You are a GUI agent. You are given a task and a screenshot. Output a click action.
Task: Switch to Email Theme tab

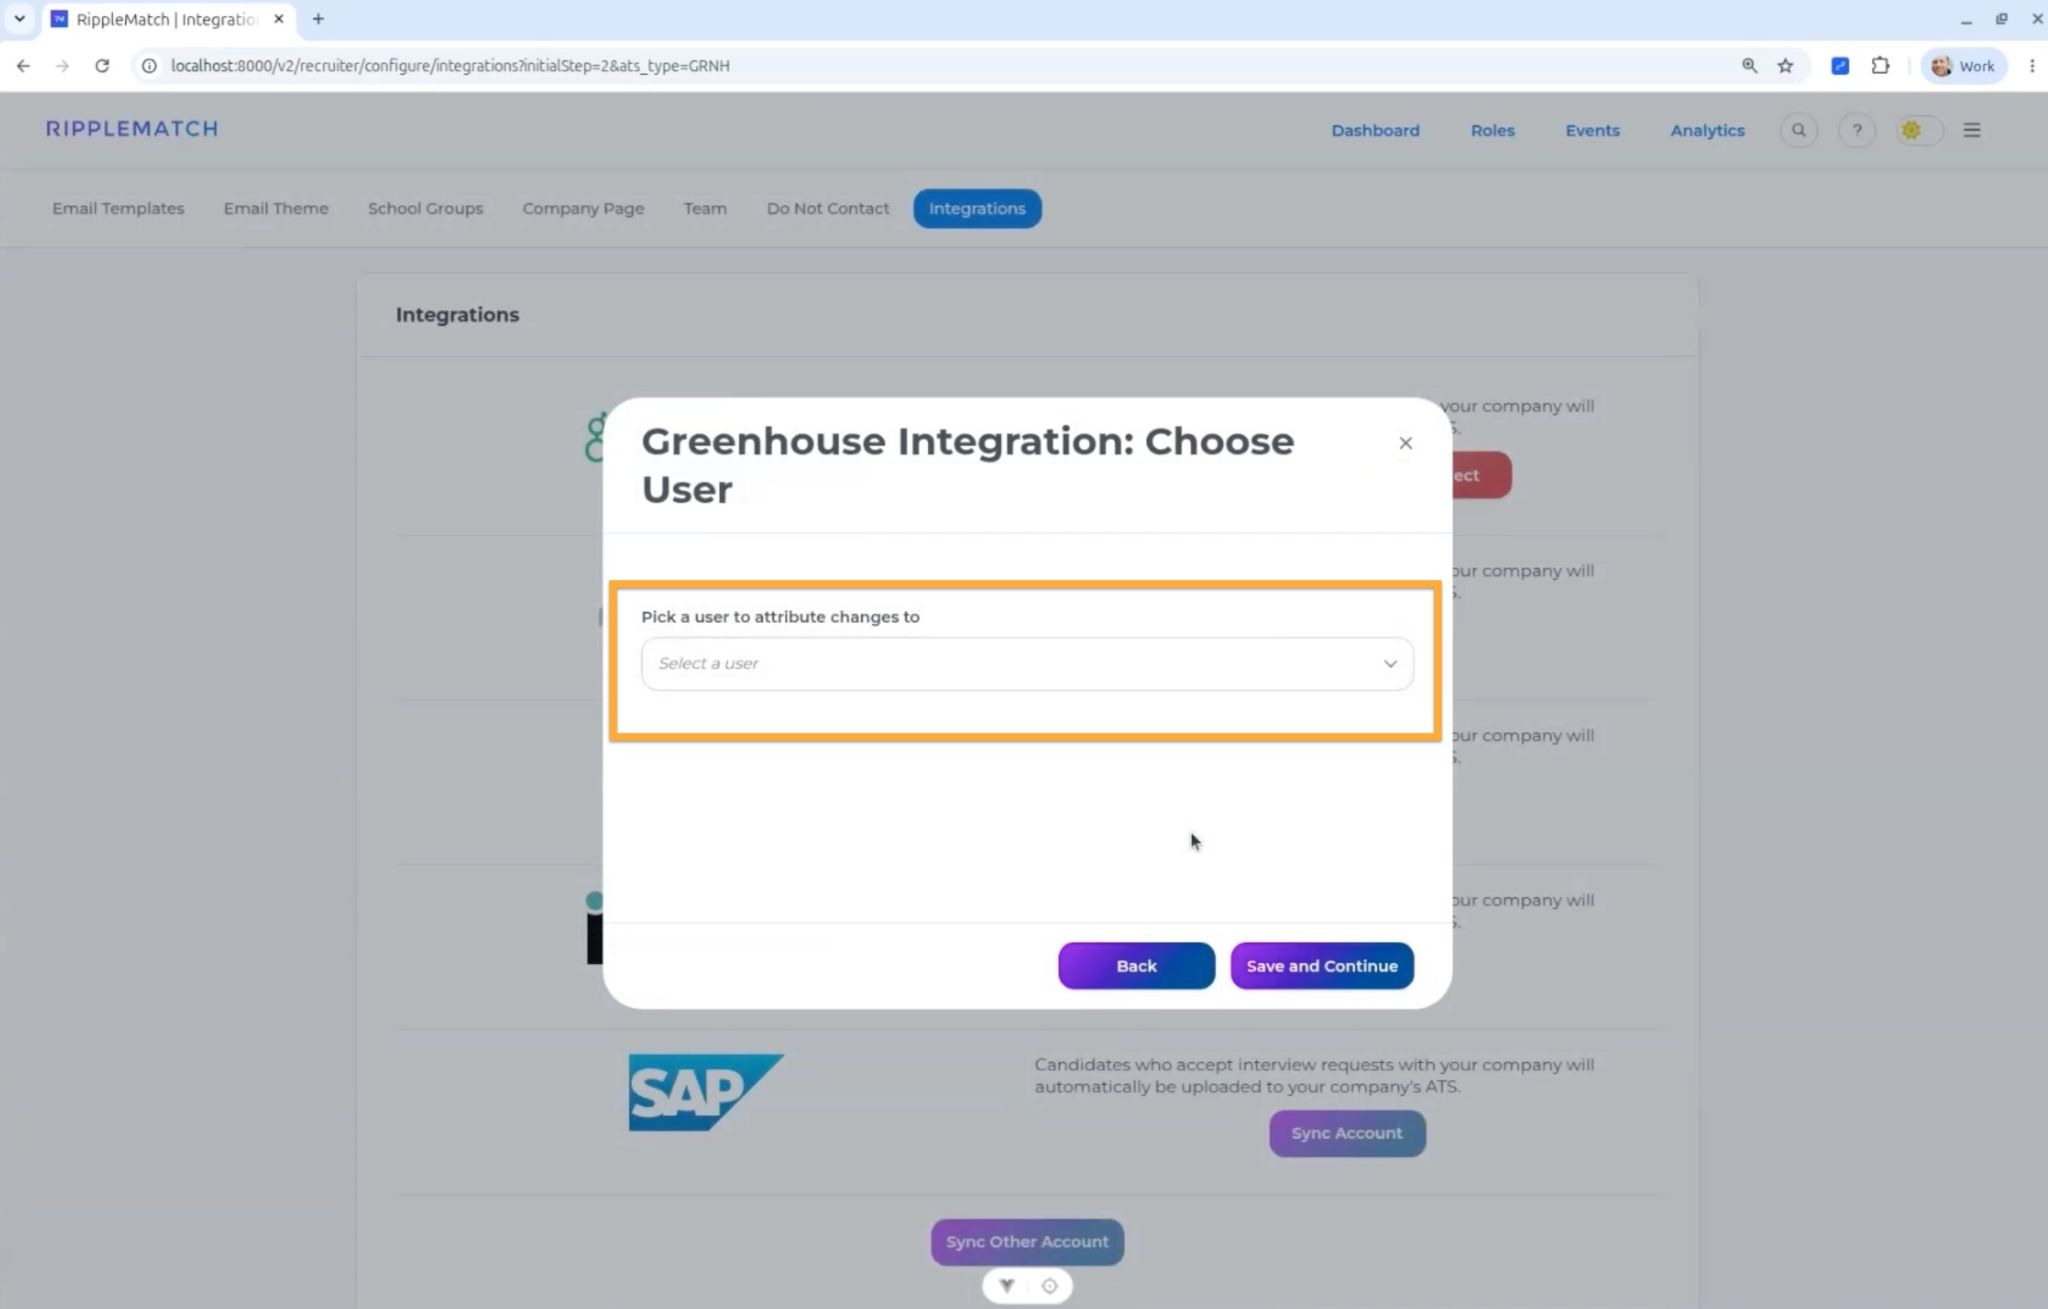point(276,209)
